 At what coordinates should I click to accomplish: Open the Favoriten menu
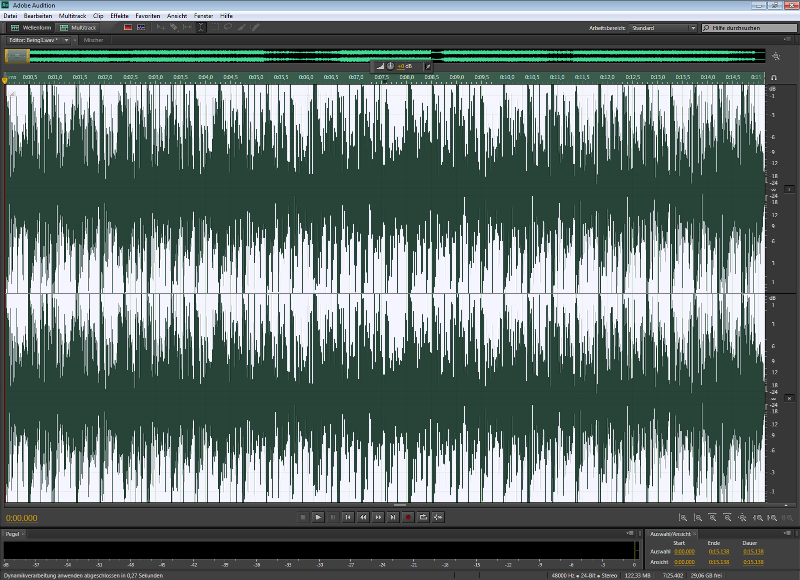[147, 16]
